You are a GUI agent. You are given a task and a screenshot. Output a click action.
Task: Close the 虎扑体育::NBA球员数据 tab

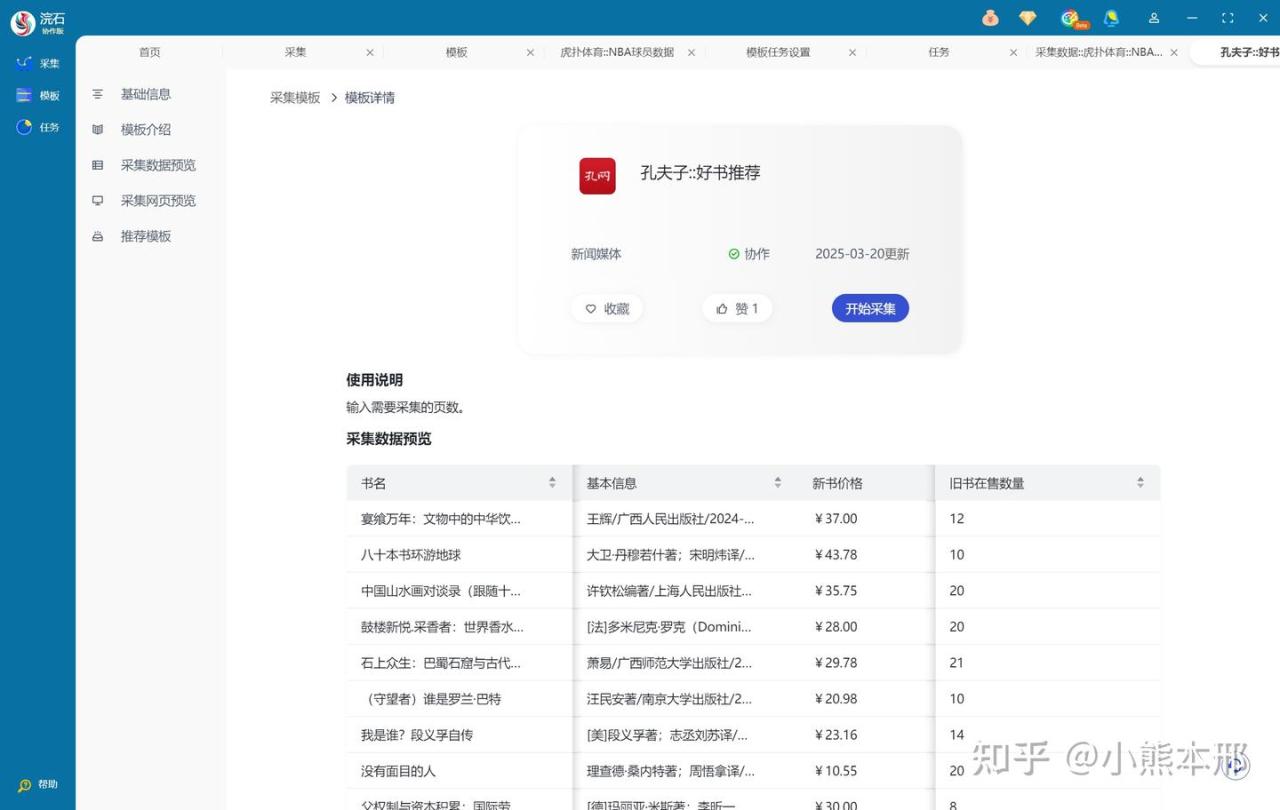(691, 52)
